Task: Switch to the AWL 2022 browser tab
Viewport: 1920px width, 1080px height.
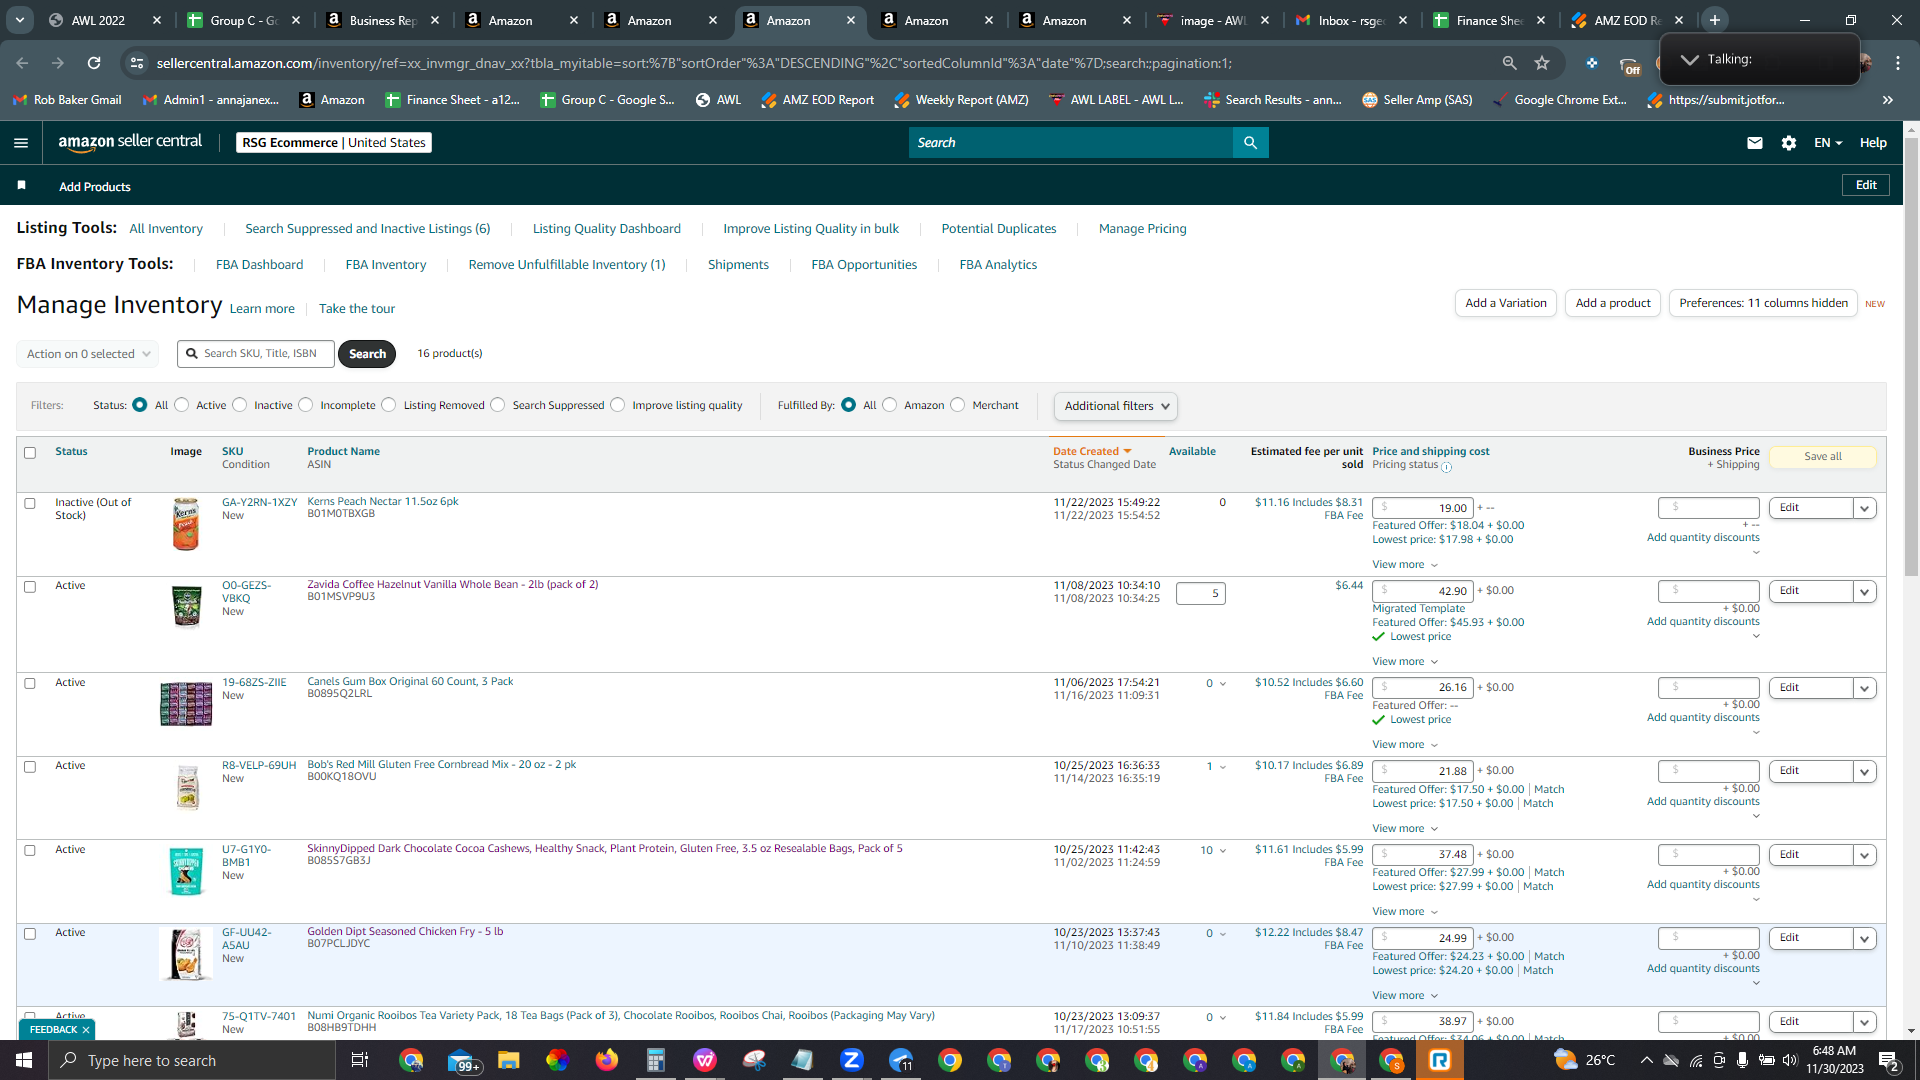Action: point(104,20)
